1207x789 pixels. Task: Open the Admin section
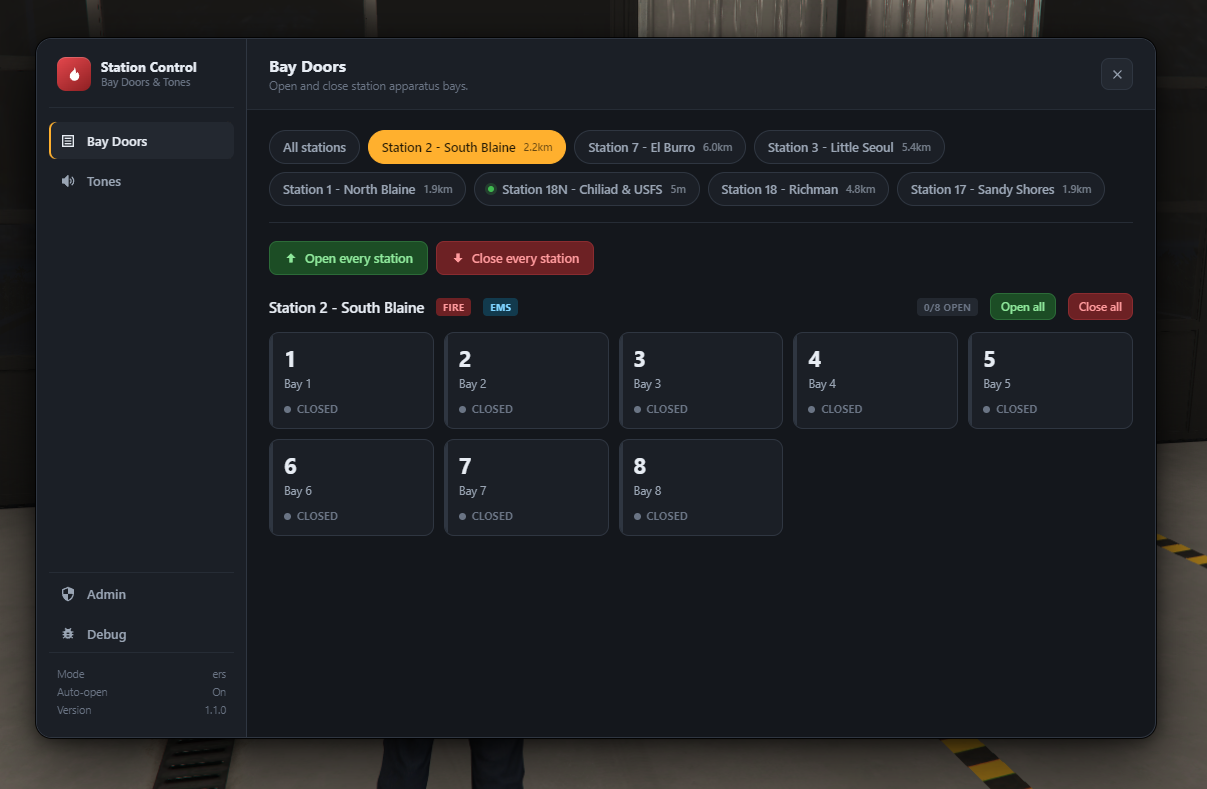tap(141, 594)
